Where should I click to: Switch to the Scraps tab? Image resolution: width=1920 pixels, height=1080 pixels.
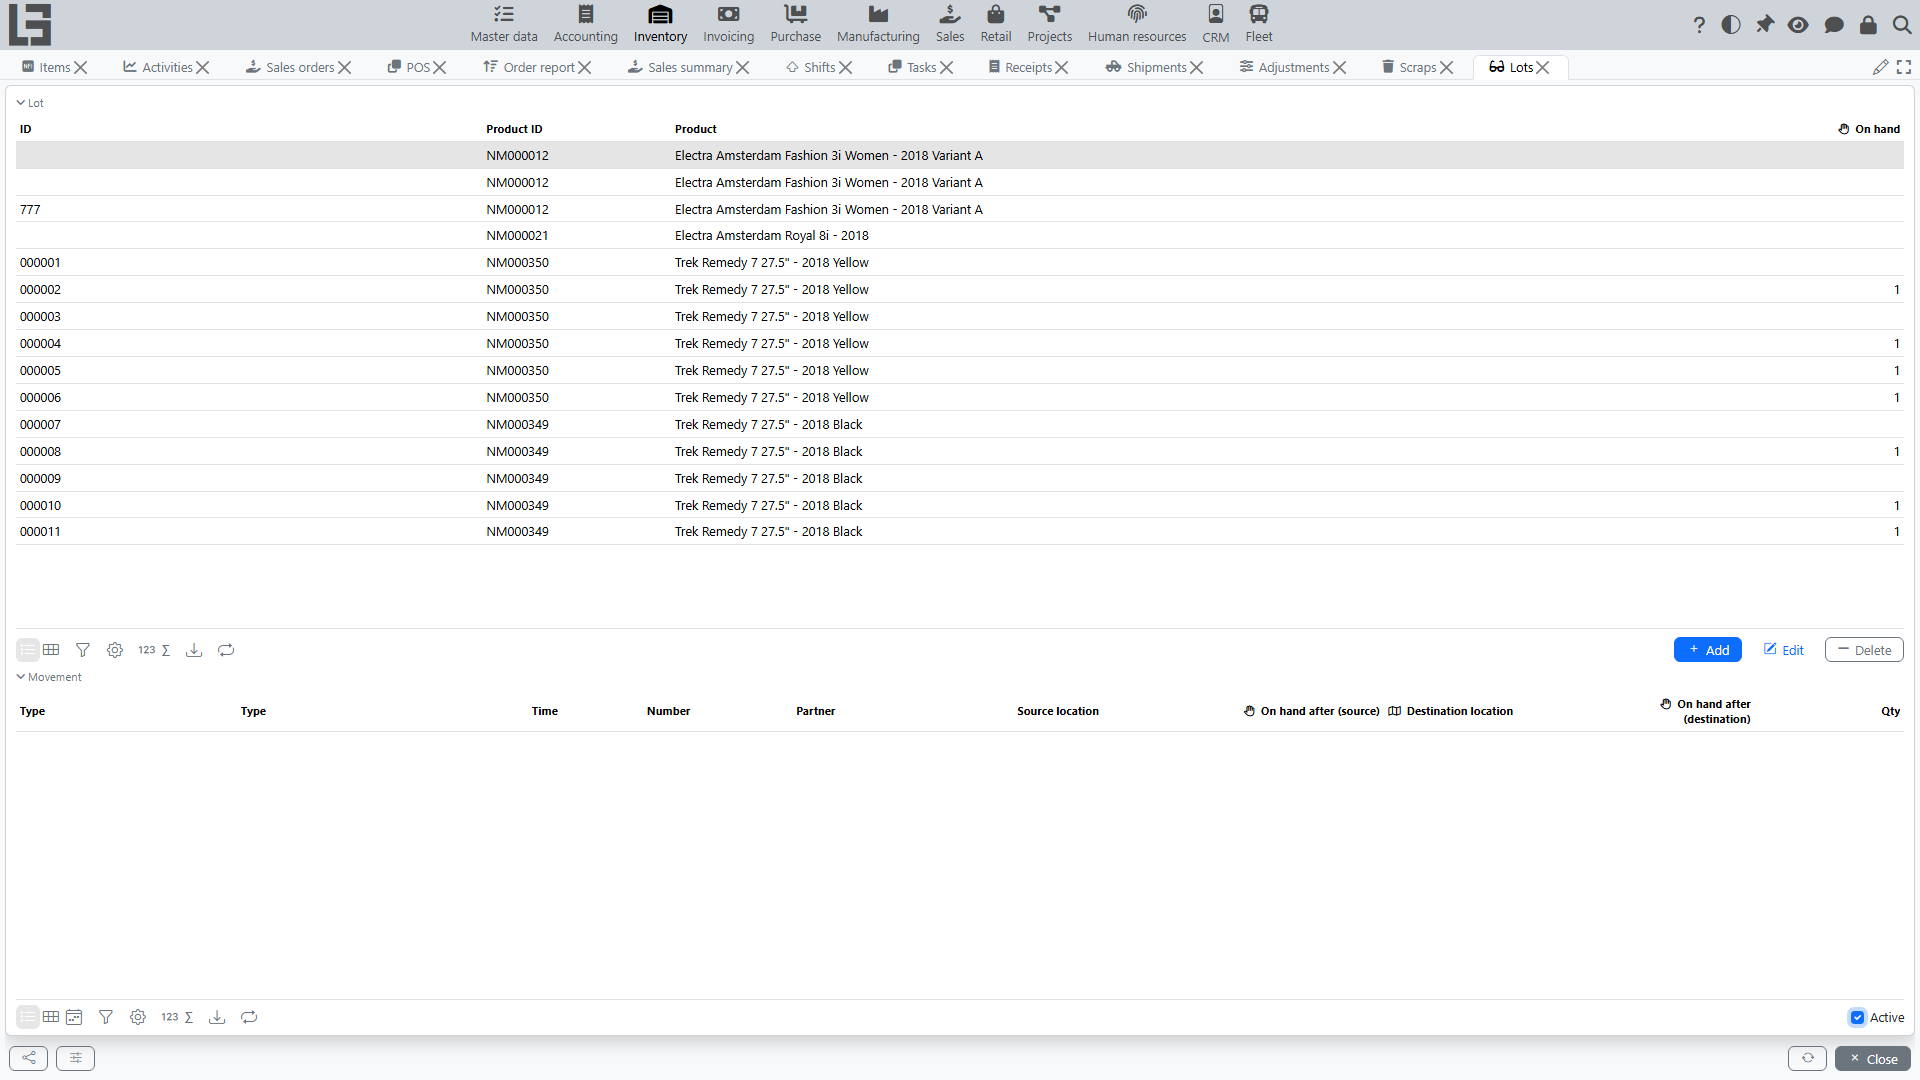pyautogui.click(x=1409, y=67)
